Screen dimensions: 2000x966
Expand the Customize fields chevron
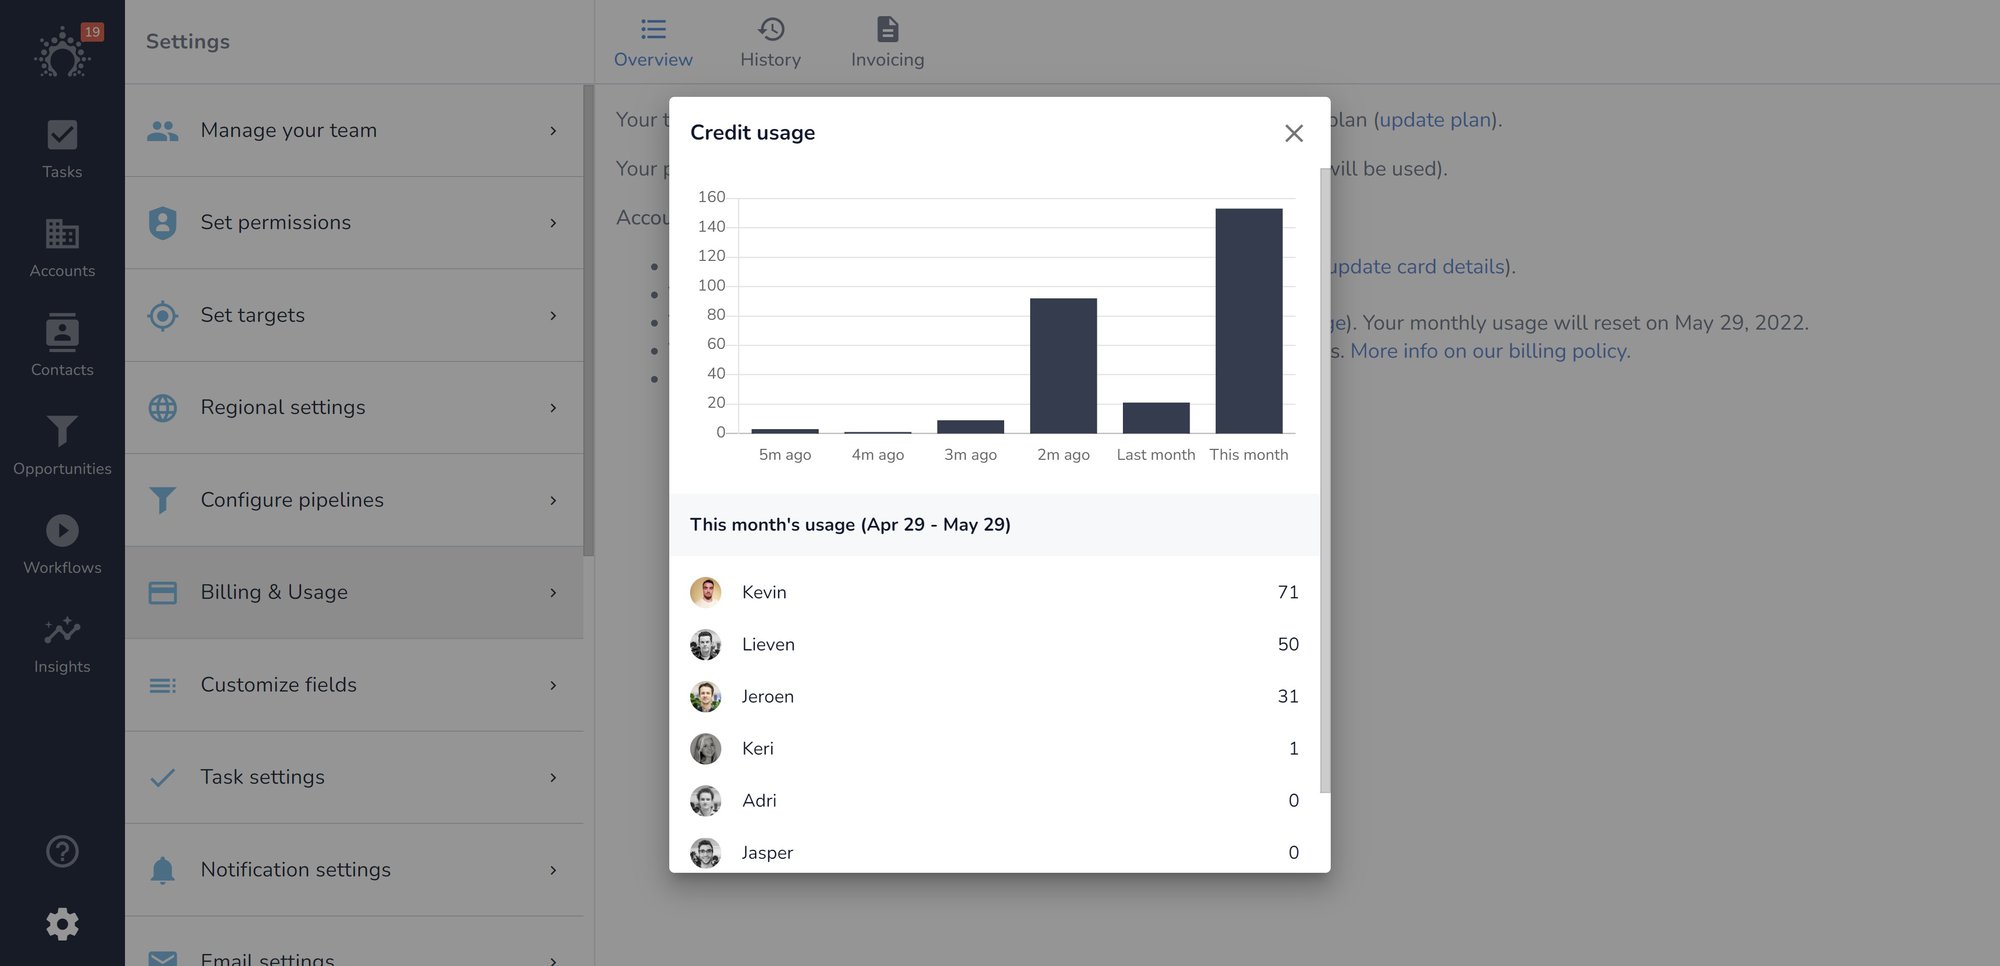553,685
